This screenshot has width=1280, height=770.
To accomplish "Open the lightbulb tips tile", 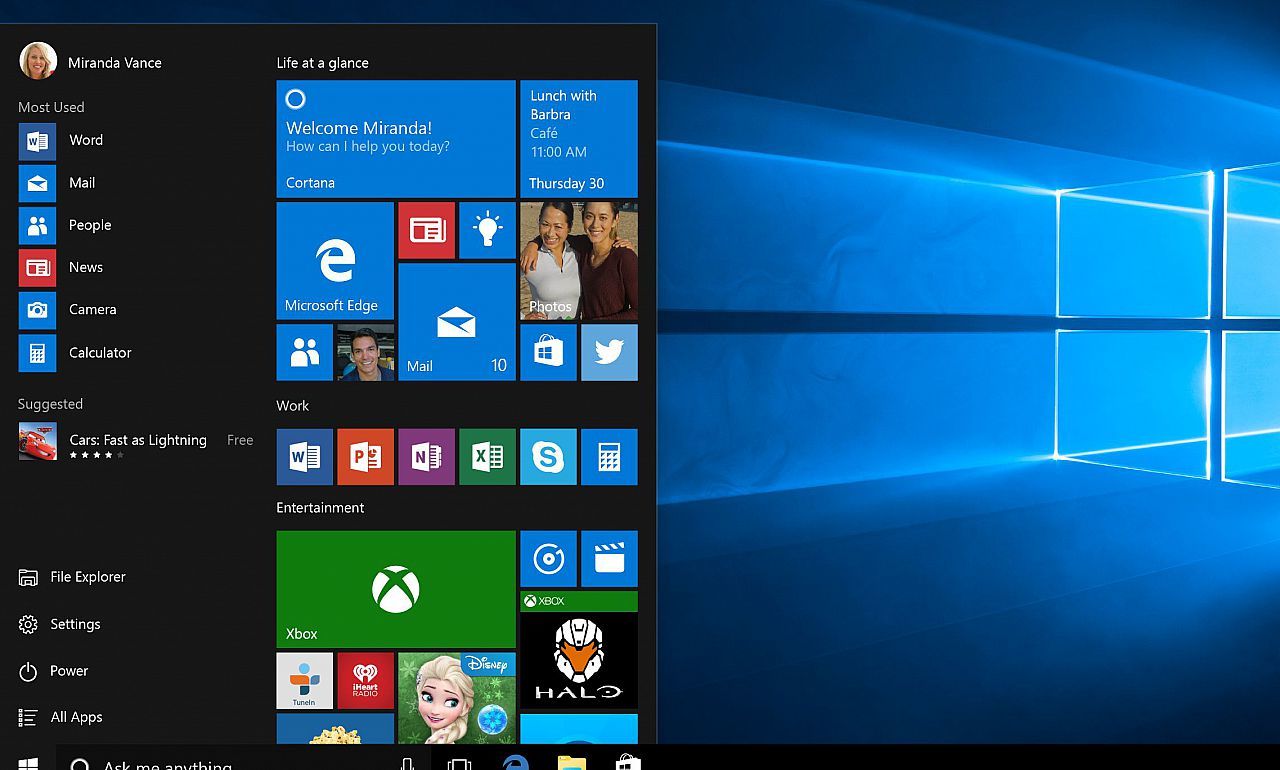I will (488, 230).
